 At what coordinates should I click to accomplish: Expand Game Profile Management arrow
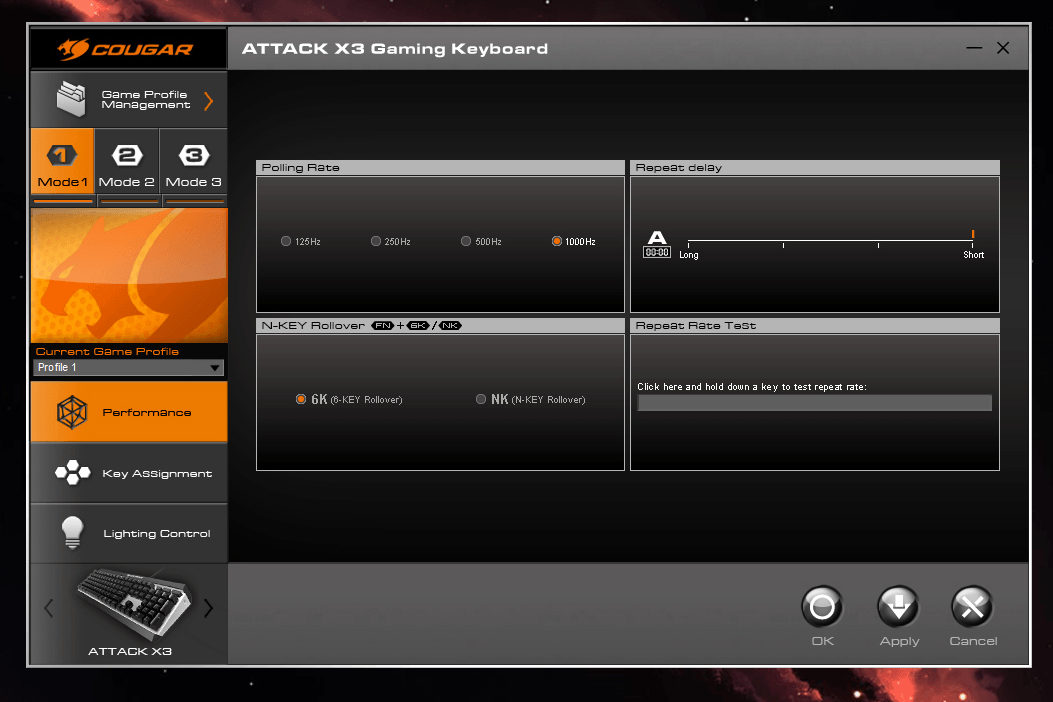pyautogui.click(x=209, y=101)
